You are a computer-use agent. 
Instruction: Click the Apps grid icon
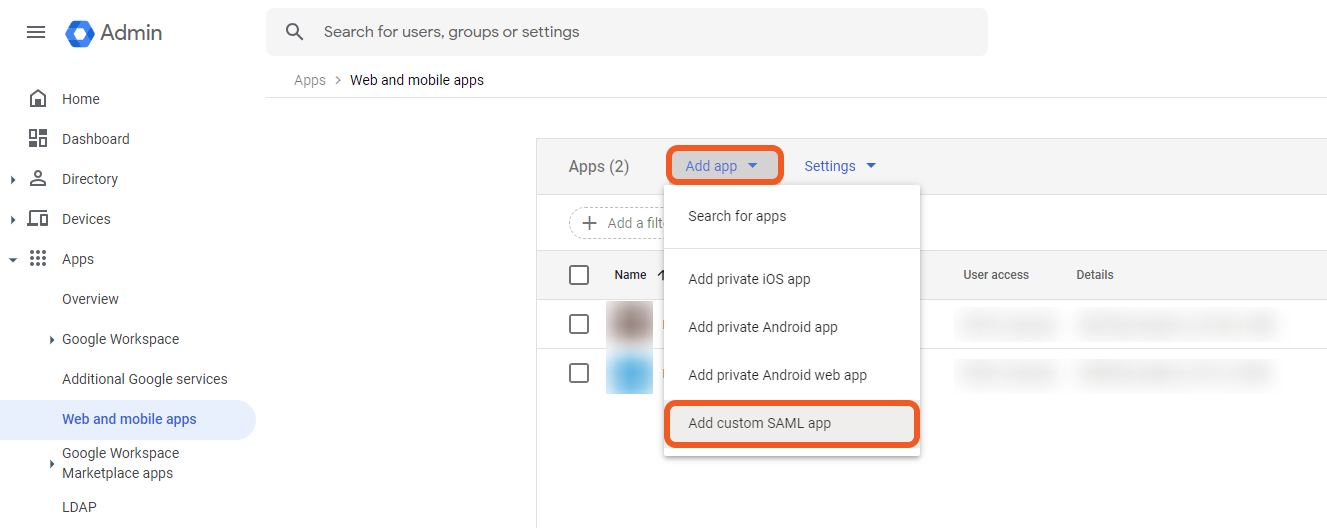38,259
